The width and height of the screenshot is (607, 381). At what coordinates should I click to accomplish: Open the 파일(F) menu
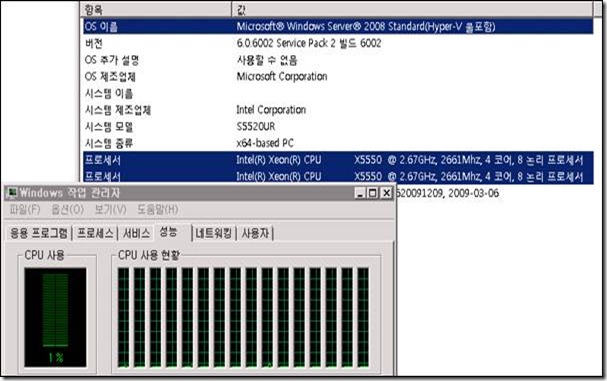tap(25, 209)
